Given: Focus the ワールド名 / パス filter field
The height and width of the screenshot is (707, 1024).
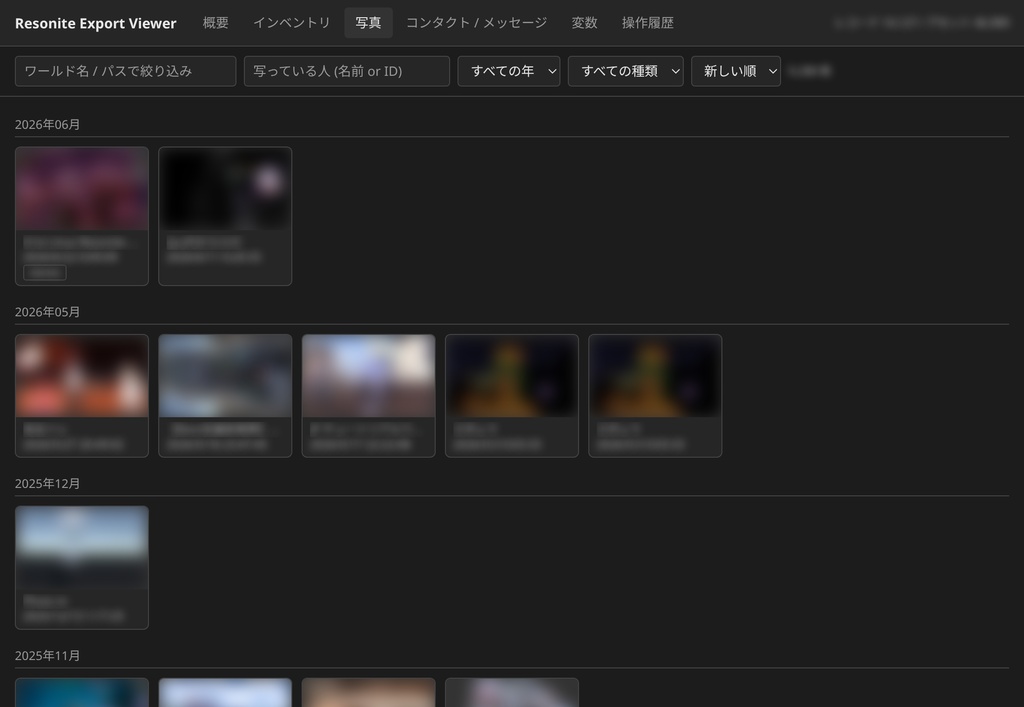Looking at the screenshot, I should [125, 71].
